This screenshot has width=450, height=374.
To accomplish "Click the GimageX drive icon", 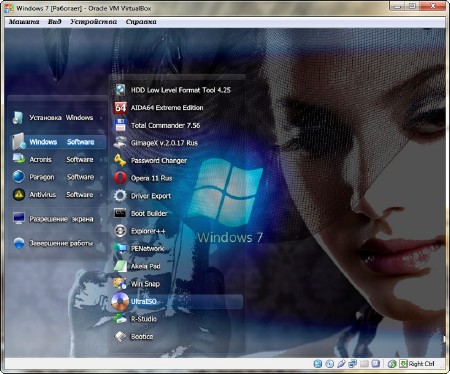I will [x=120, y=143].
